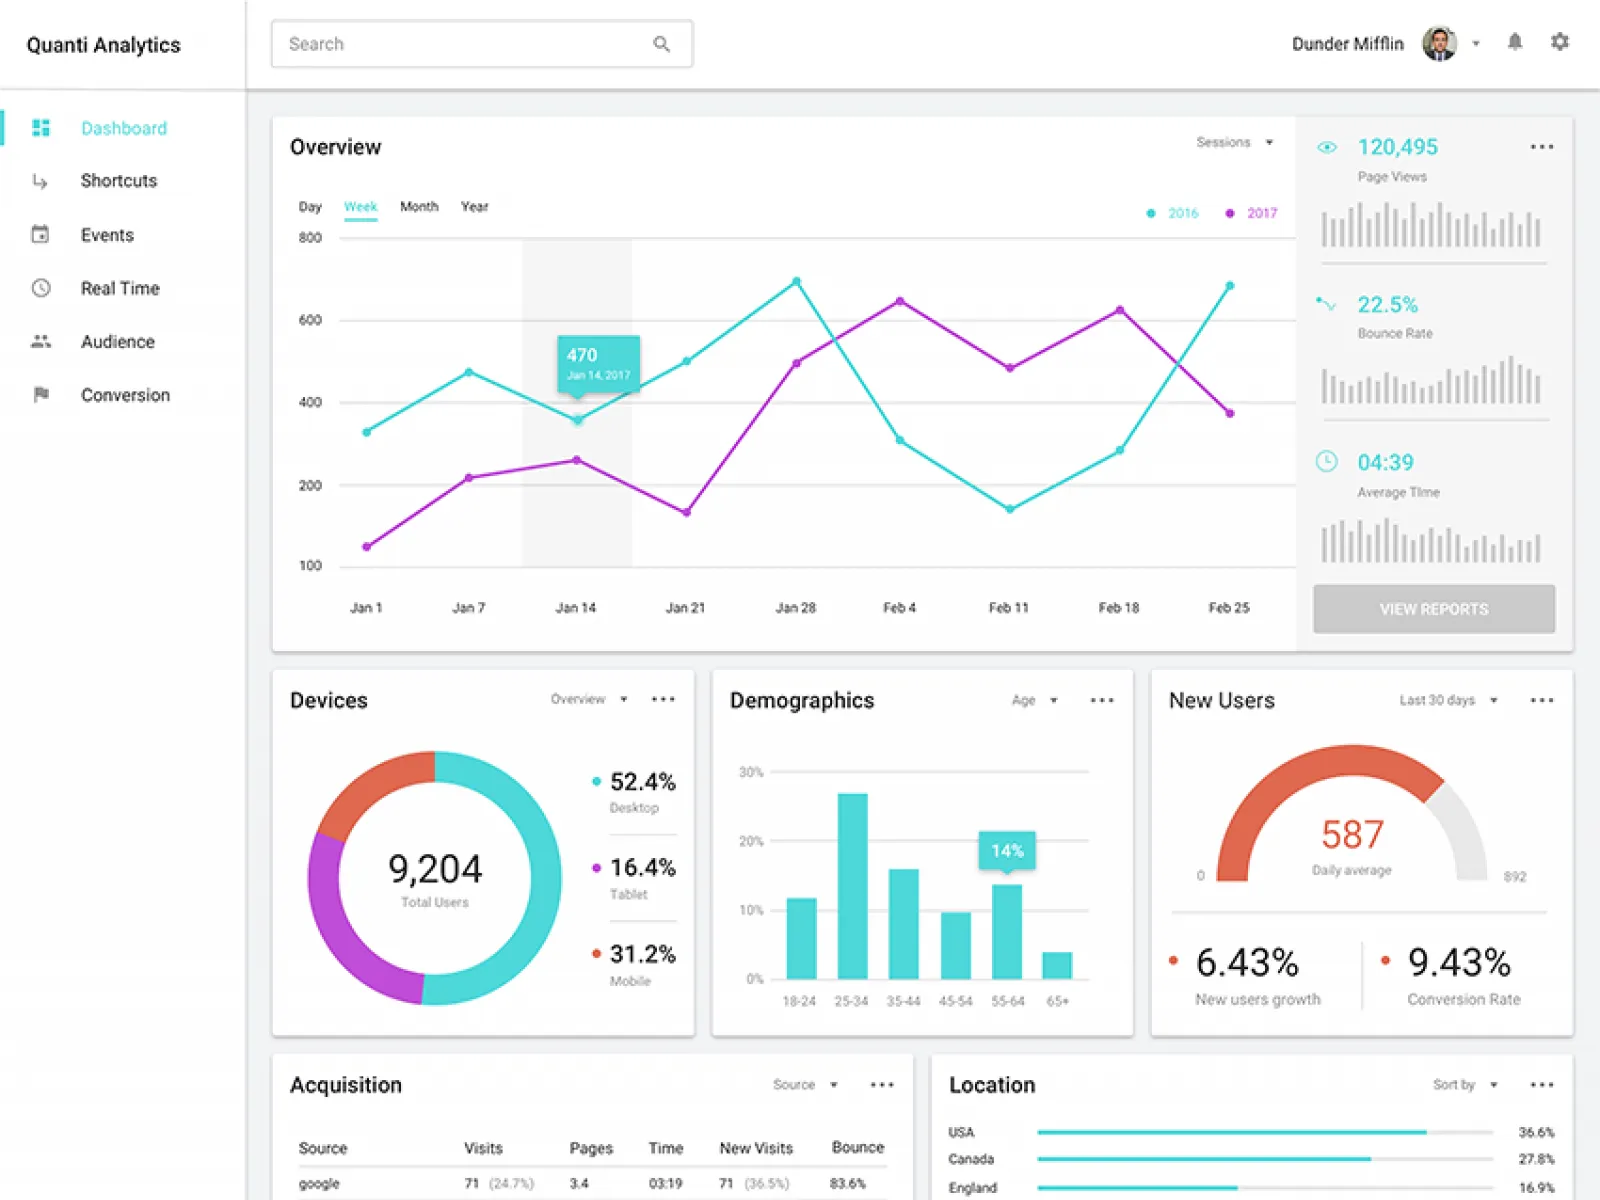Screen dimensions: 1600x1200
Task: Select the Audience people icon
Action: click(41, 341)
